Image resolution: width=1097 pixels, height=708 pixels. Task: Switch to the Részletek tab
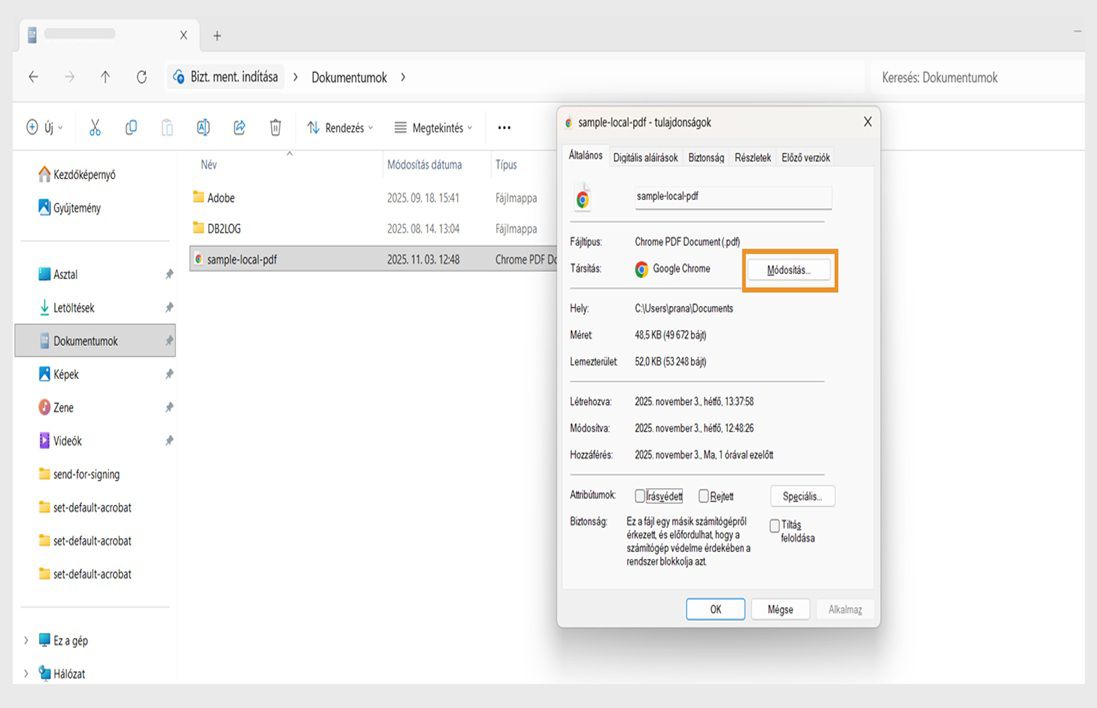[x=753, y=157]
